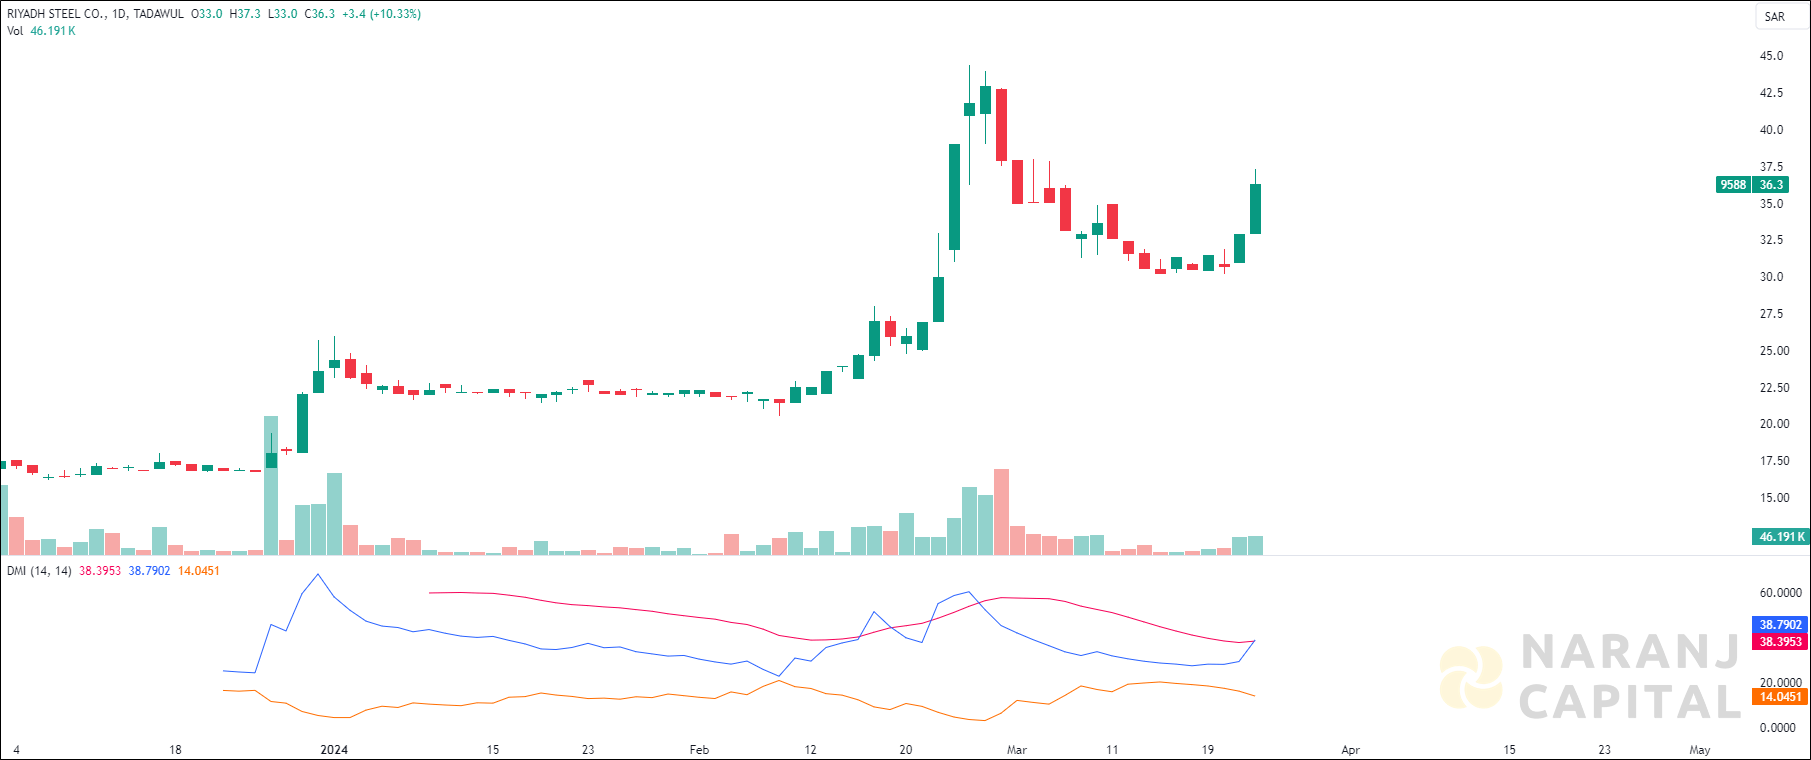The width and height of the screenshot is (1811, 760).
Task: Click the 22.50 price scale label
Action: (x=1775, y=388)
